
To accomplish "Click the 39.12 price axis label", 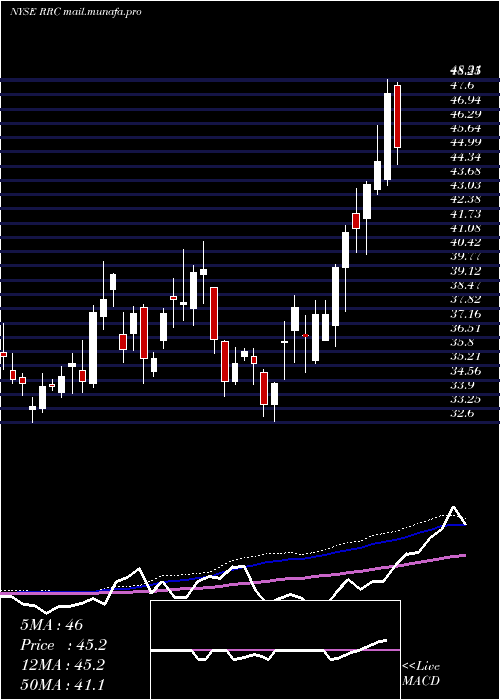I will pyautogui.click(x=466, y=271).
